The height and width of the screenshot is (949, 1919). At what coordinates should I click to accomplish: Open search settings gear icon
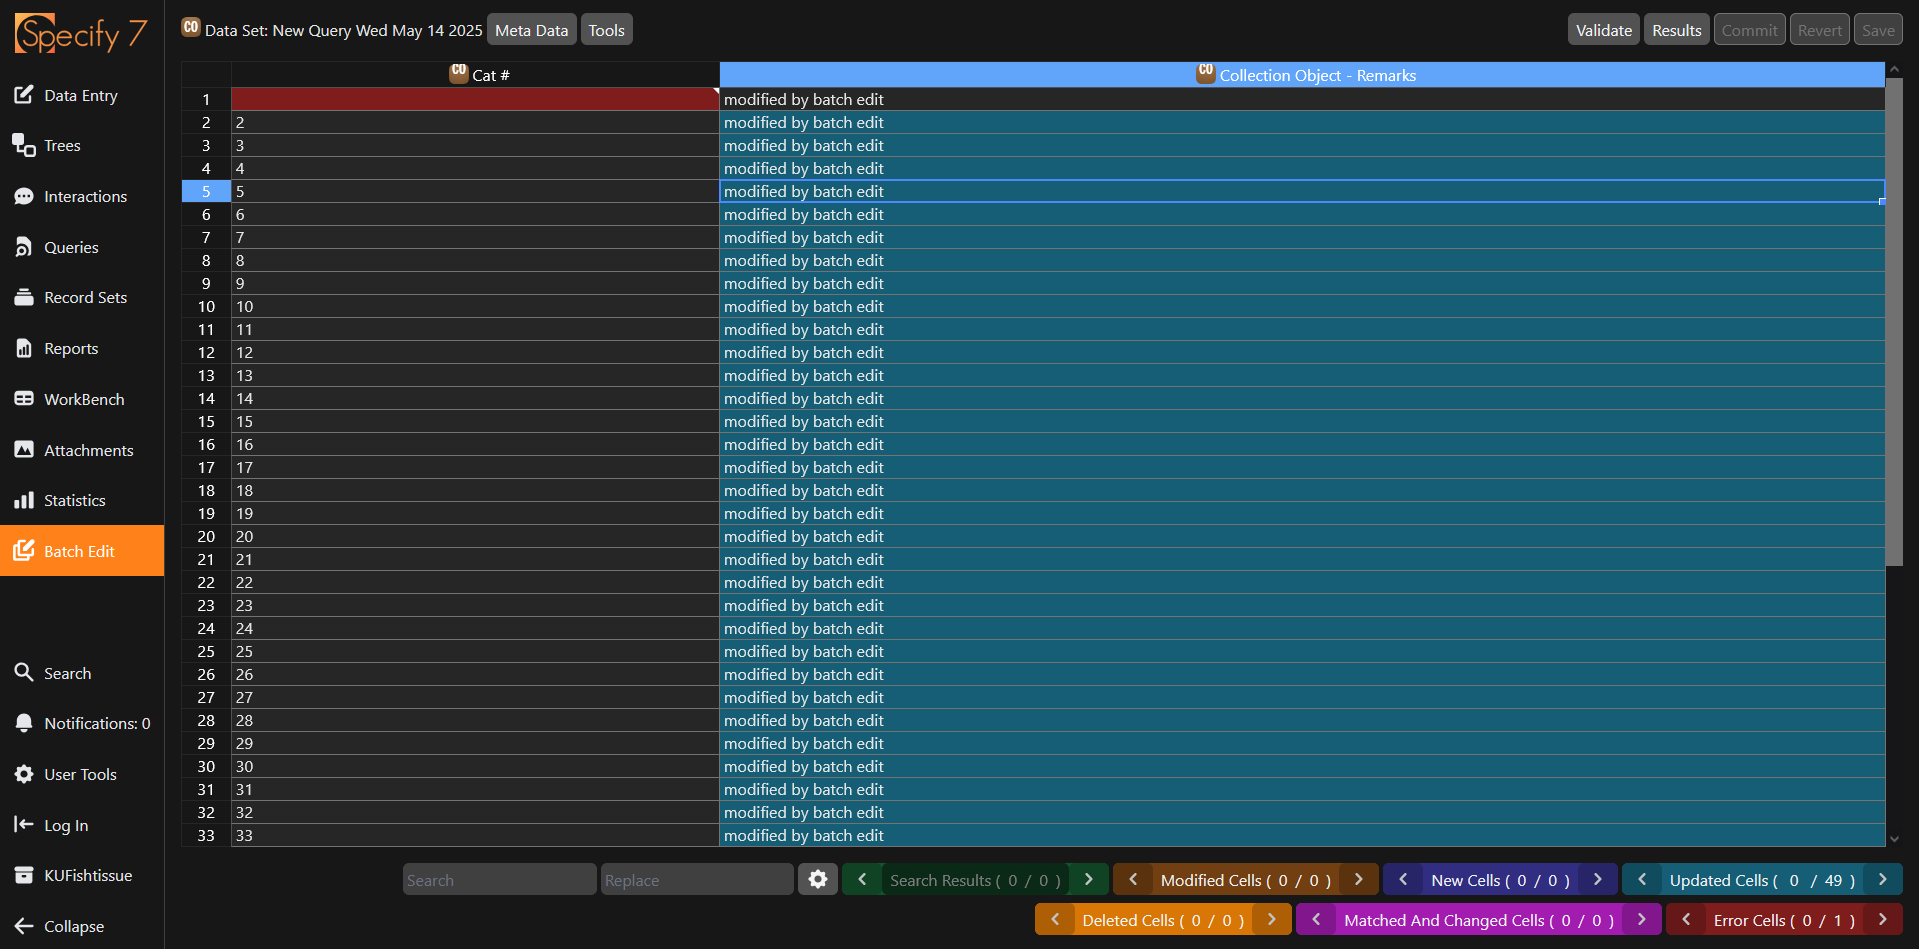click(x=818, y=879)
